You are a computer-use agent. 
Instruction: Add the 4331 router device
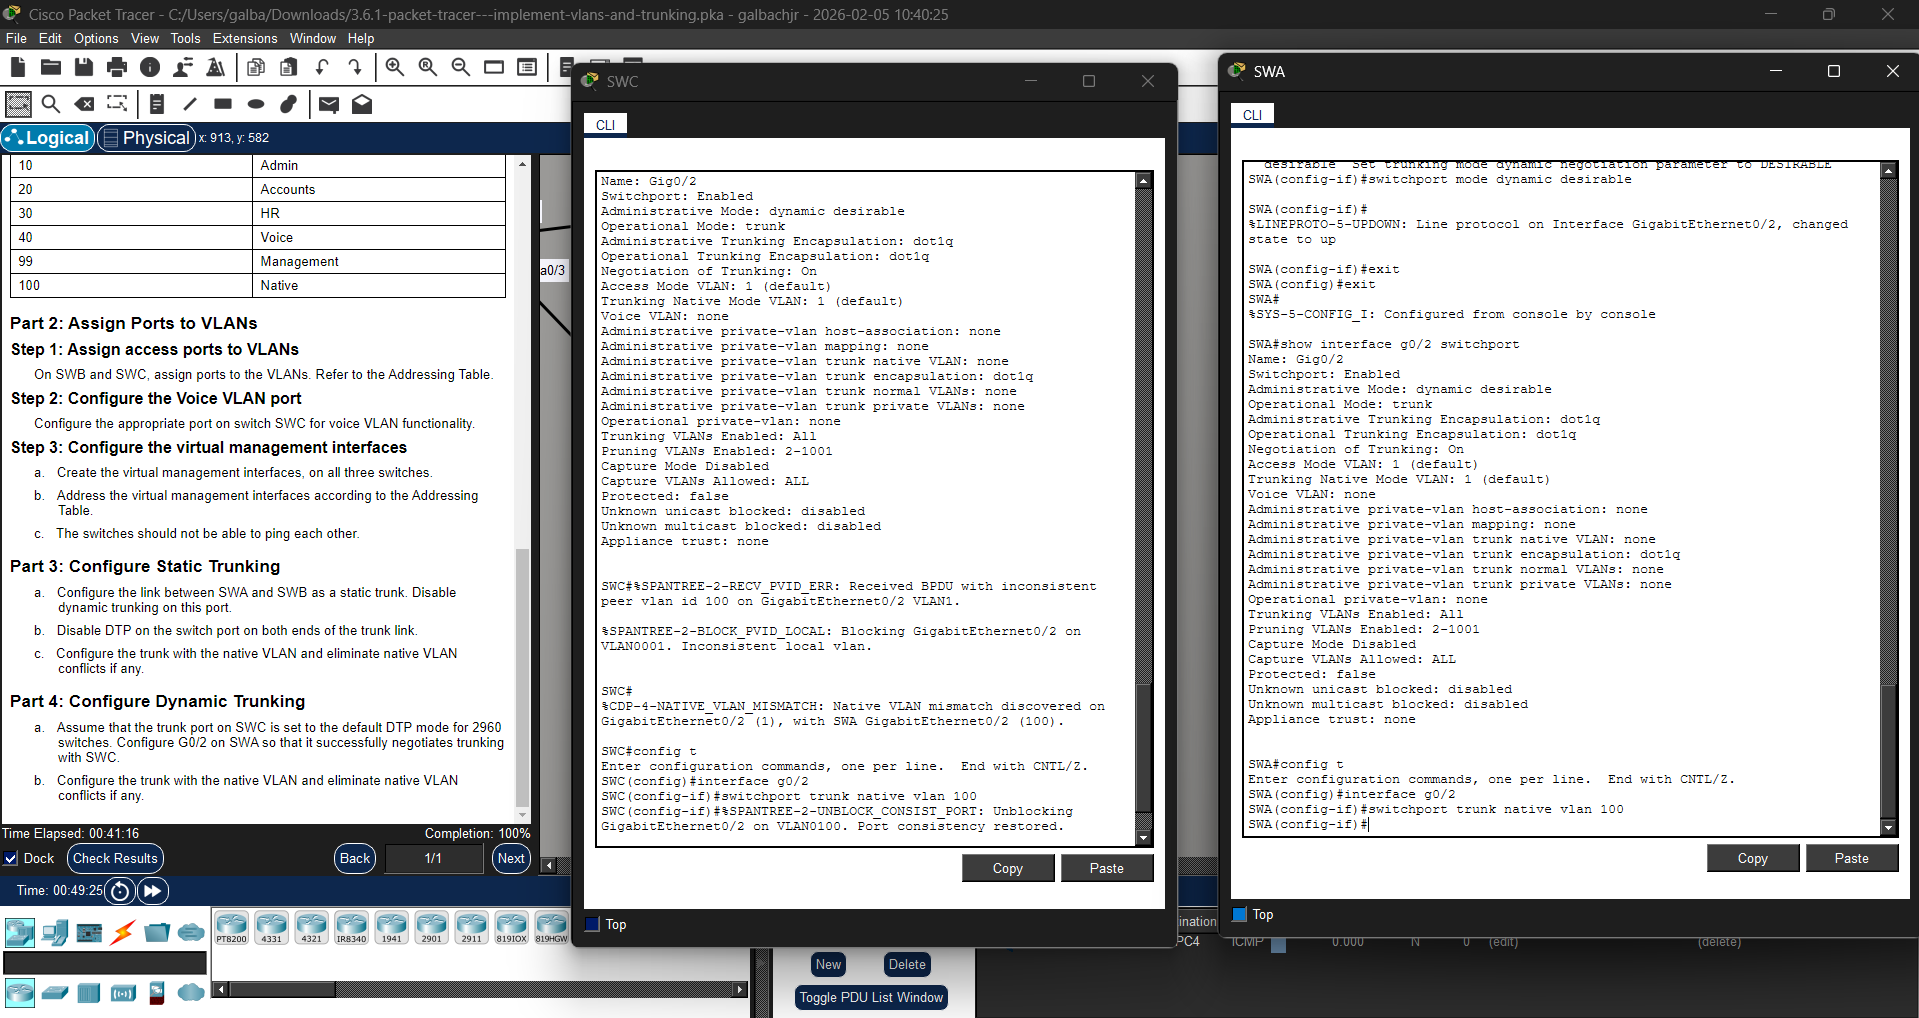[271, 928]
